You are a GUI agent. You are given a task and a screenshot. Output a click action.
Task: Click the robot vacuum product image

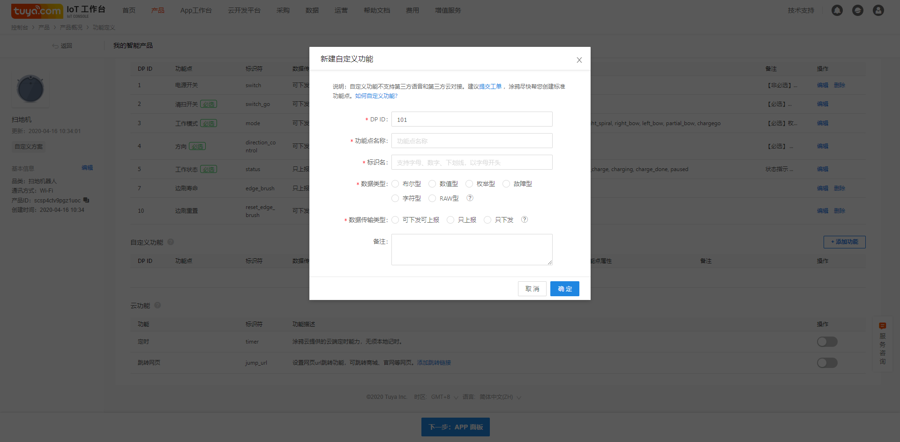30,89
